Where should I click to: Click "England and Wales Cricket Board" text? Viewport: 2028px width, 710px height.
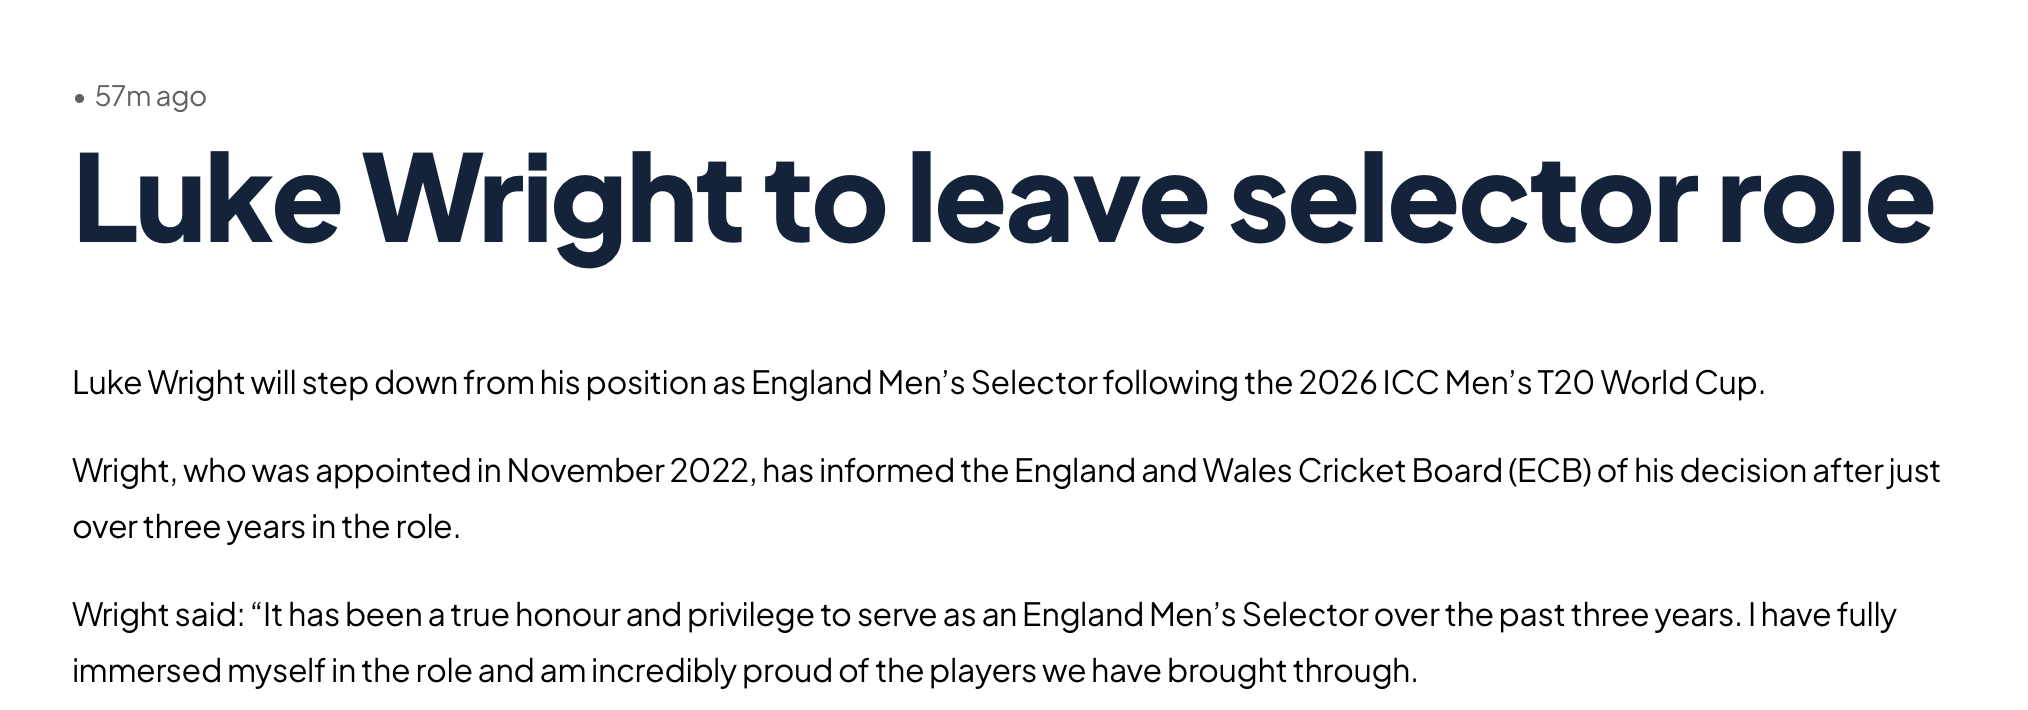tap(1258, 471)
